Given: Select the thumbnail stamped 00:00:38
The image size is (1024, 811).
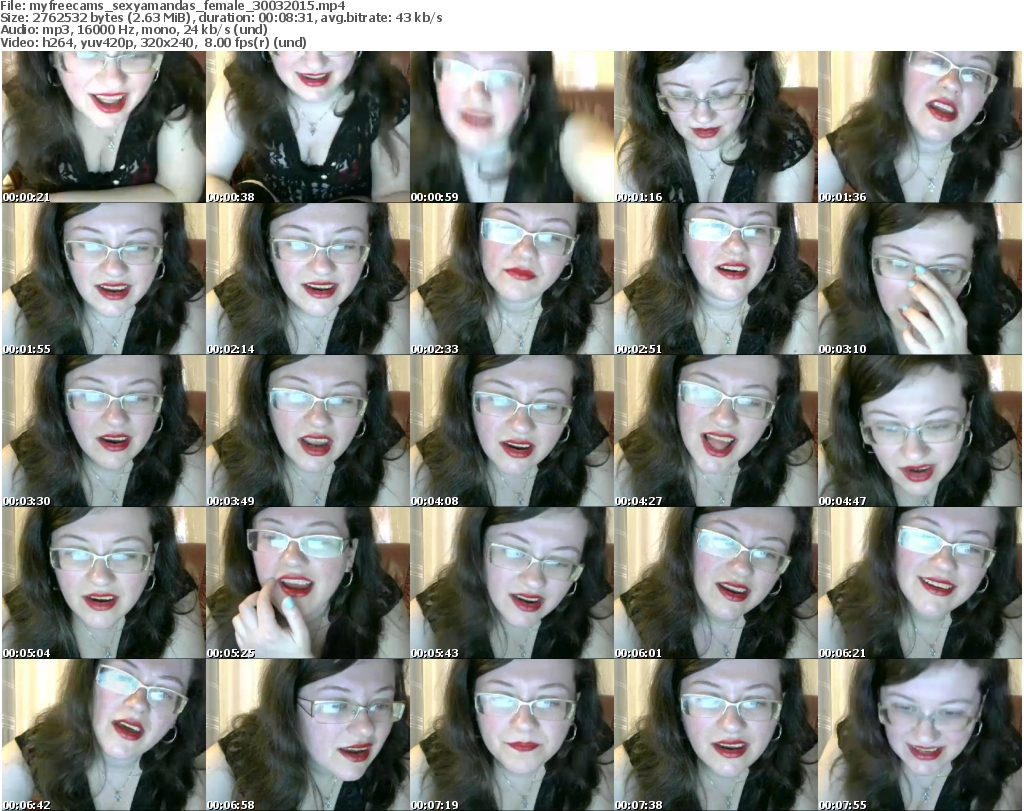Looking at the screenshot, I should (308, 127).
